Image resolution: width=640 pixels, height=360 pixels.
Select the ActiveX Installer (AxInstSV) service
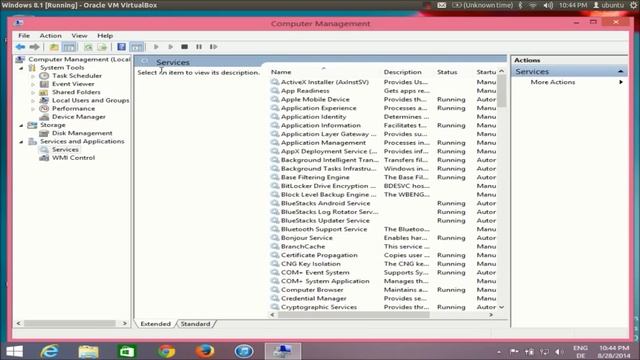pos(324,82)
